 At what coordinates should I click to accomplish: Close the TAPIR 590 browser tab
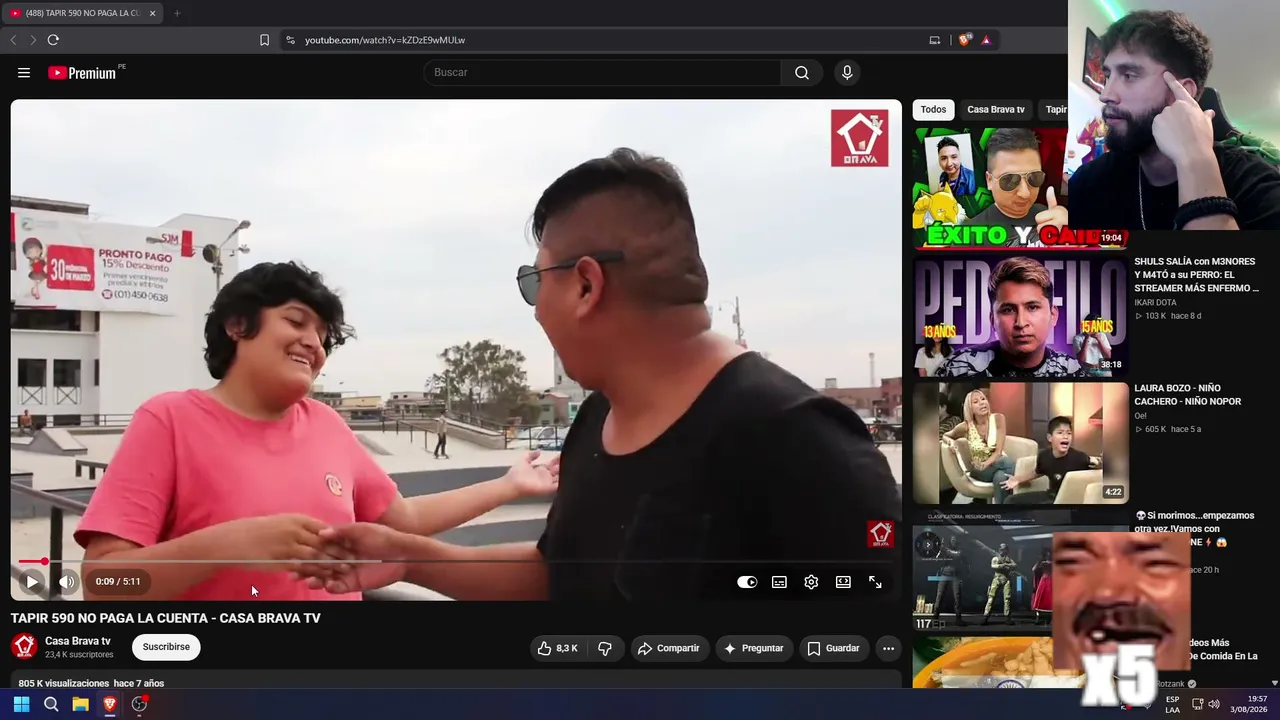pos(152,13)
